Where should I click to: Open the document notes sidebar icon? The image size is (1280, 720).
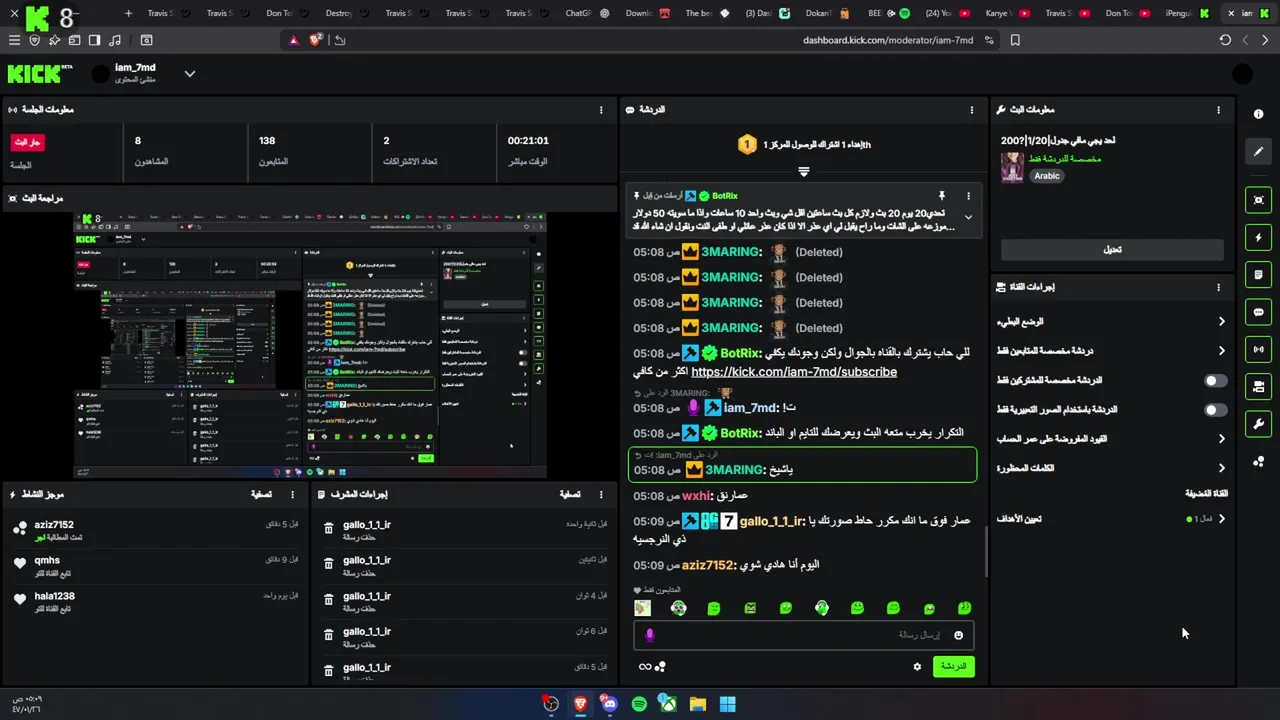pos(1258,274)
